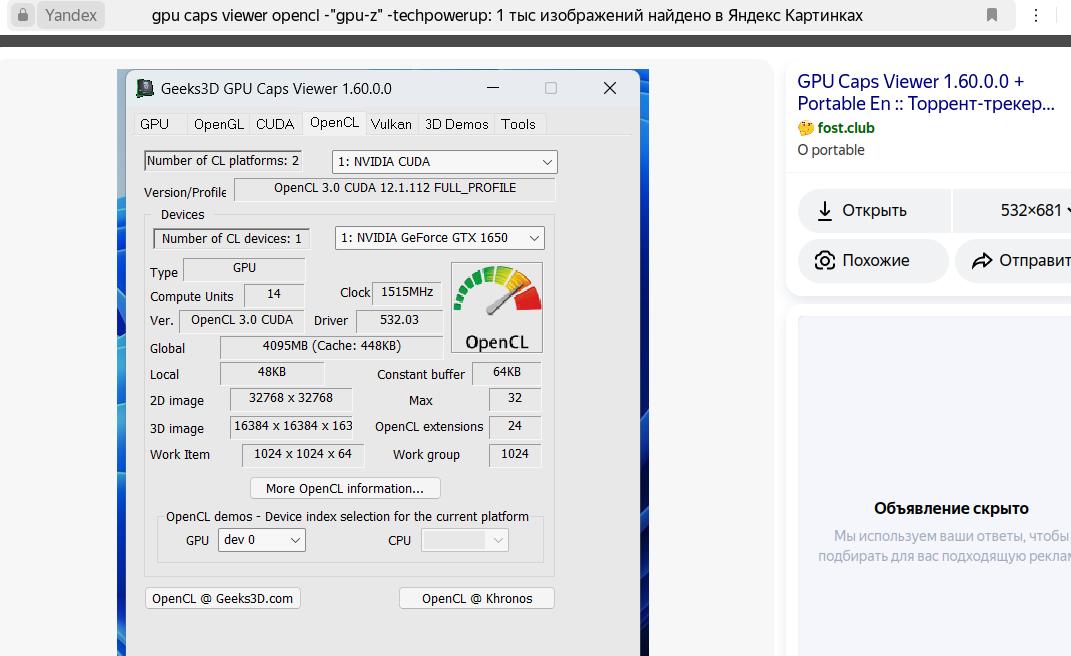Click the Yandex label in address bar
This screenshot has height=656, width=1071.
click(71, 15)
